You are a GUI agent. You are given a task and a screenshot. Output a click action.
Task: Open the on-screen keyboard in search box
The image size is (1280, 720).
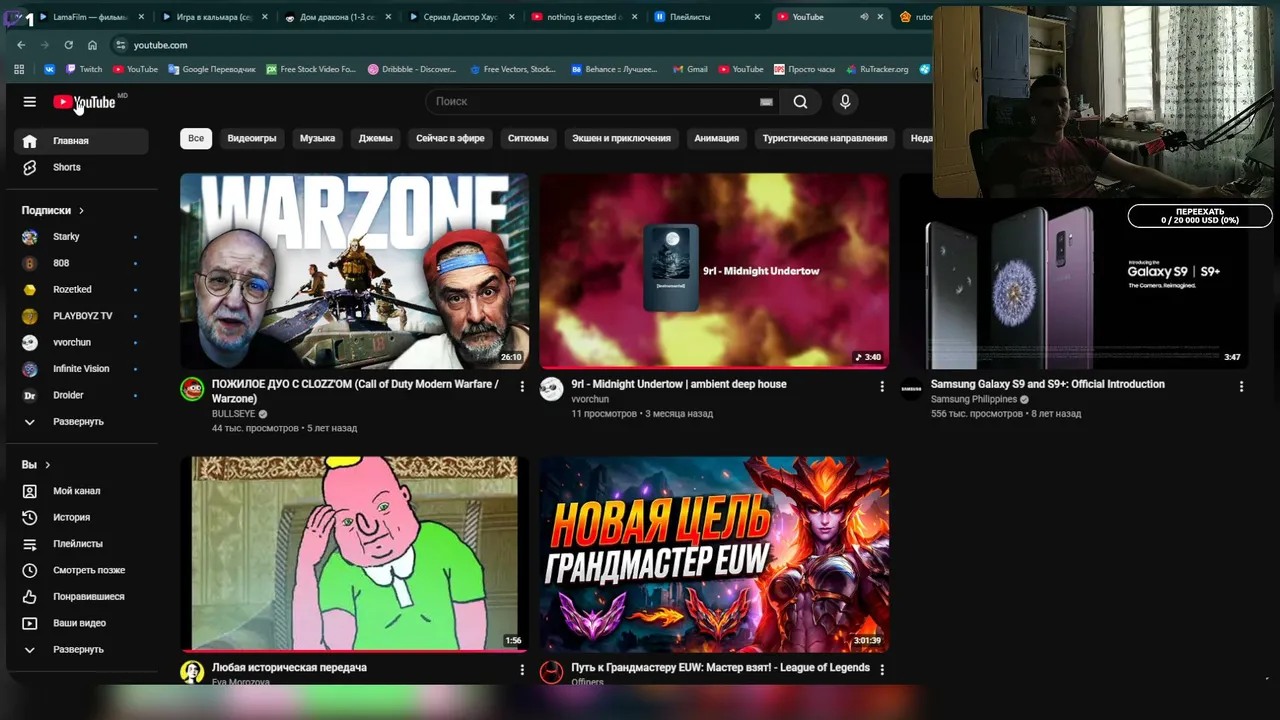[x=766, y=101]
